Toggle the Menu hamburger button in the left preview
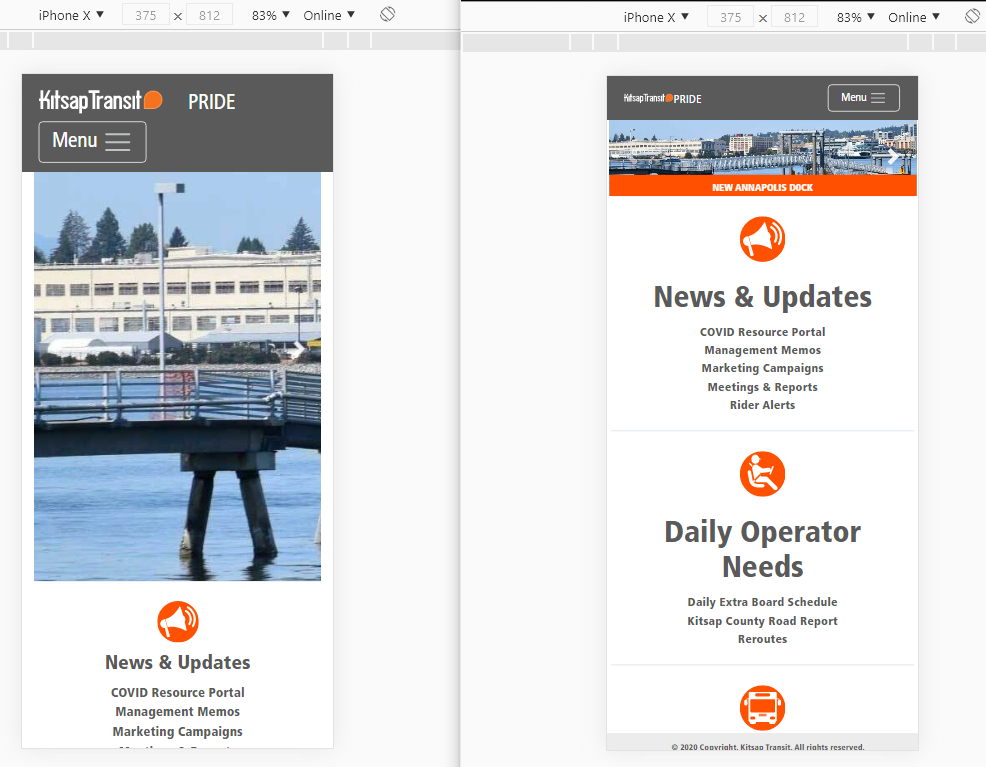986x767 pixels. (x=92, y=141)
